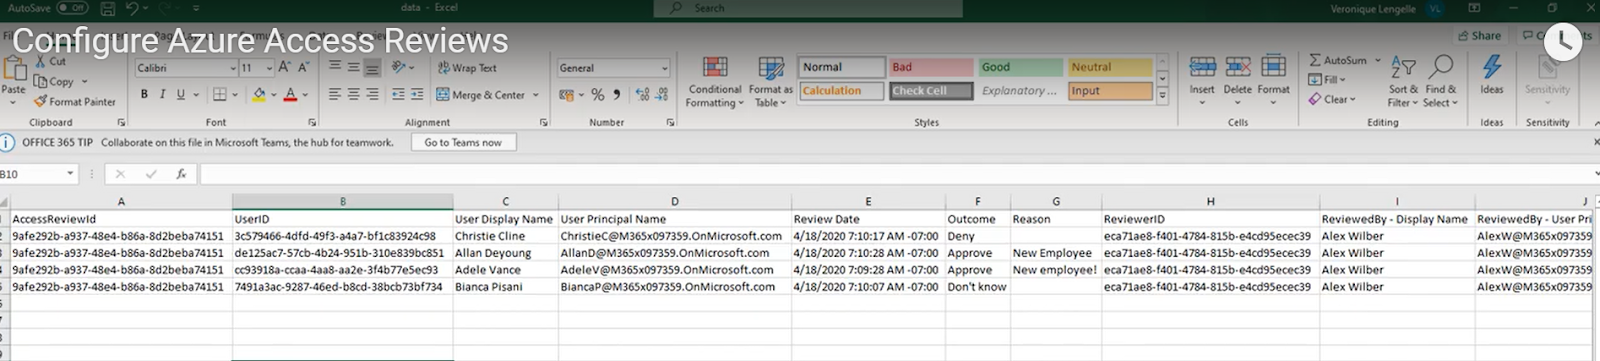1600x361 pixels.
Task: Open Conditional Formatting menu
Action: point(715,82)
